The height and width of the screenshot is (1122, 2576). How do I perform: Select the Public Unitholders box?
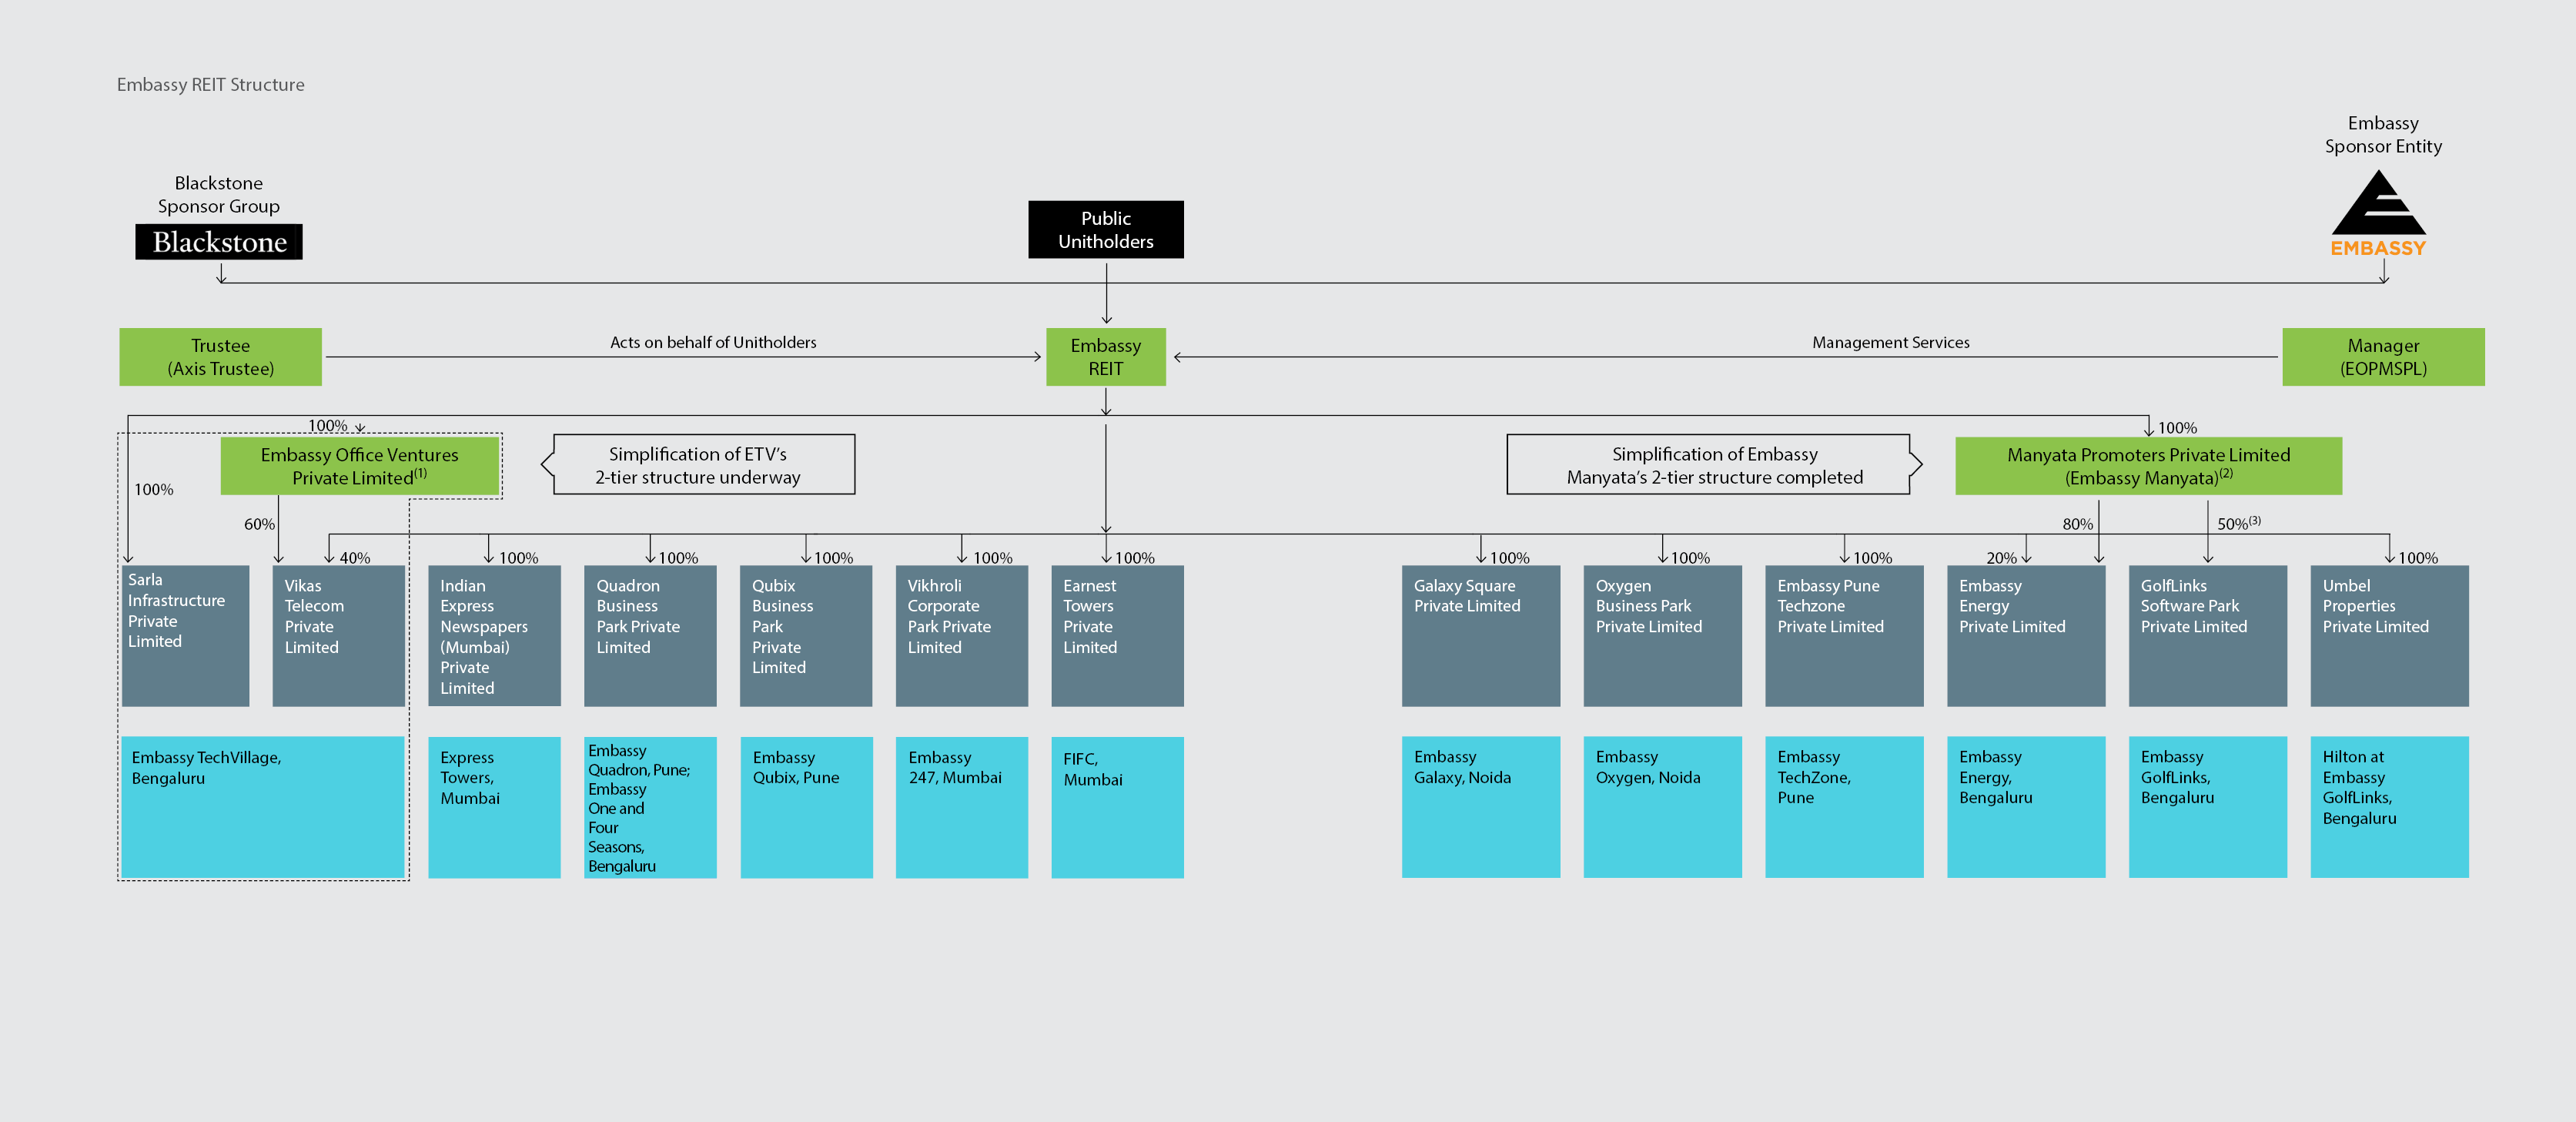pyautogui.click(x=1106, y=230)
